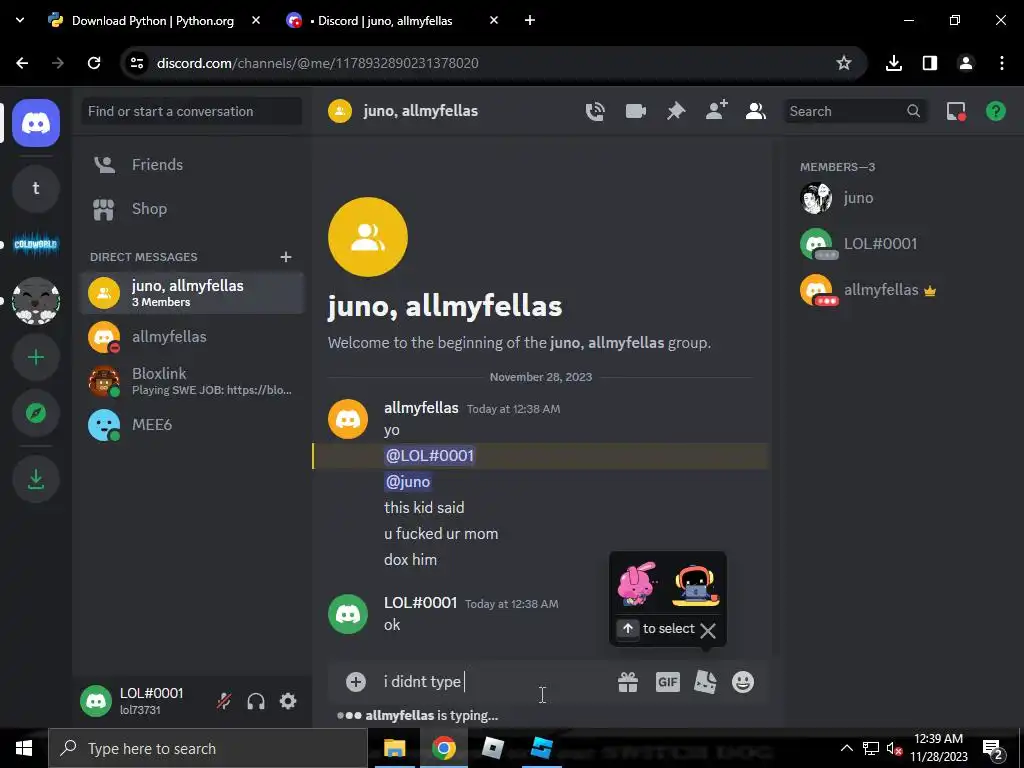Focus the message Search field
Image resolution: width=1024 pixels, height=768 pixels.
[x=855, y=111]
